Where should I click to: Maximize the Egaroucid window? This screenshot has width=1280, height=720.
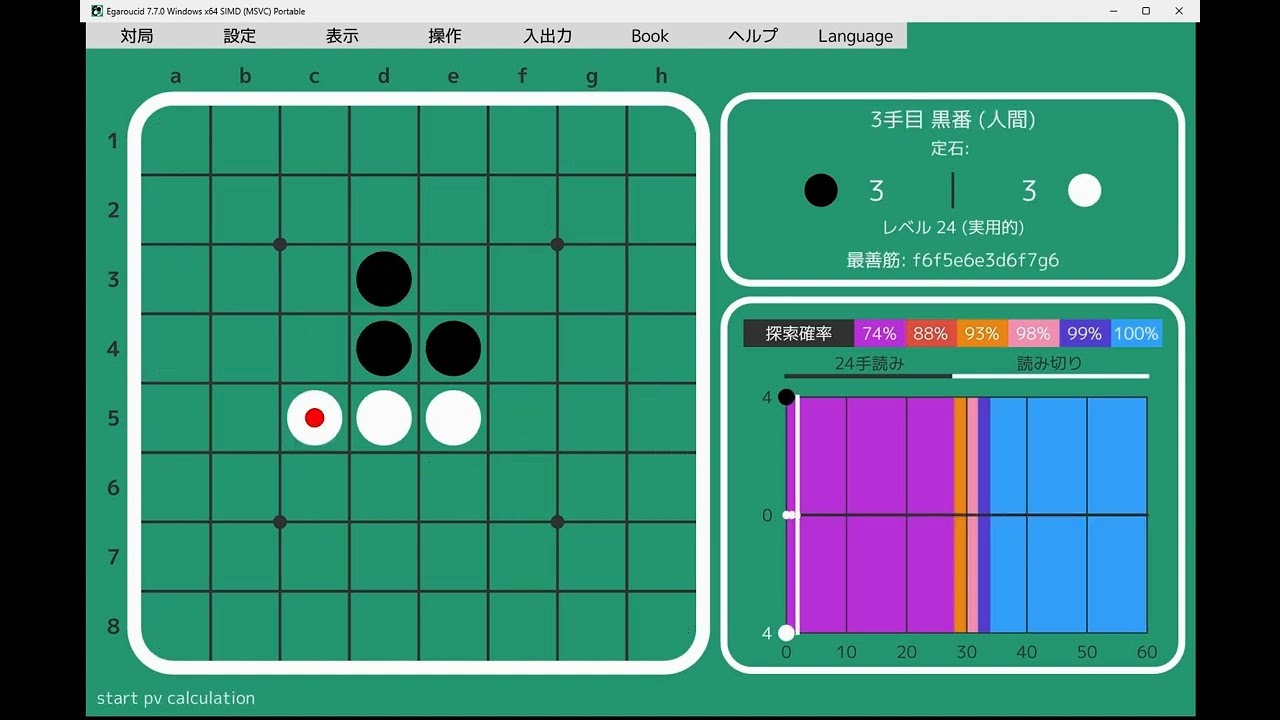(x=1146, y=11)
